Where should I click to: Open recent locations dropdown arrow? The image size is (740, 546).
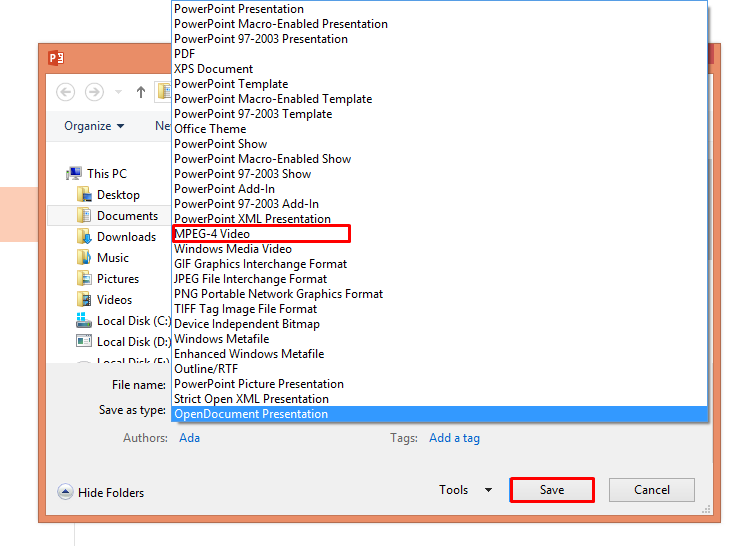pyautogui.click(x=118, y=92)
